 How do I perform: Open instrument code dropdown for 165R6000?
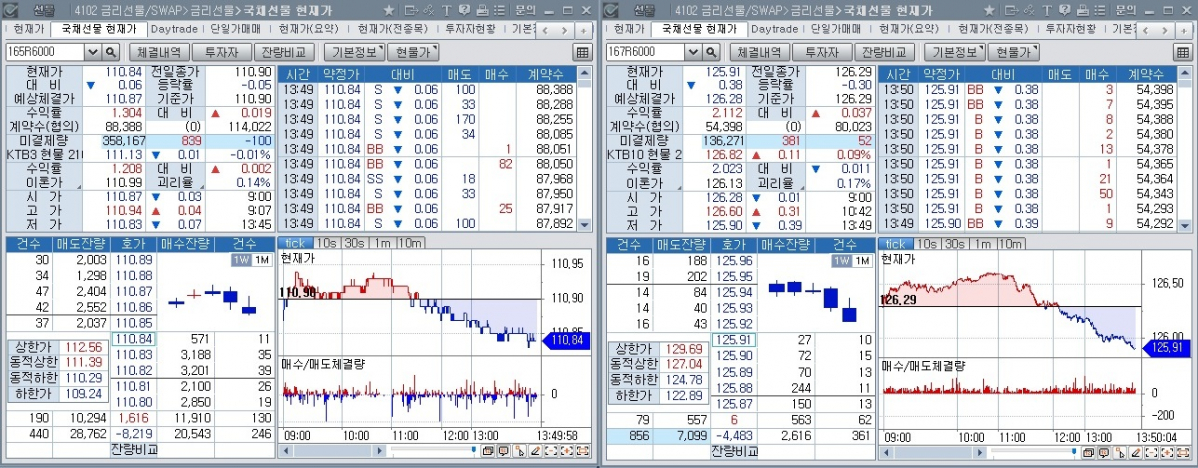[x=93, y=52]
